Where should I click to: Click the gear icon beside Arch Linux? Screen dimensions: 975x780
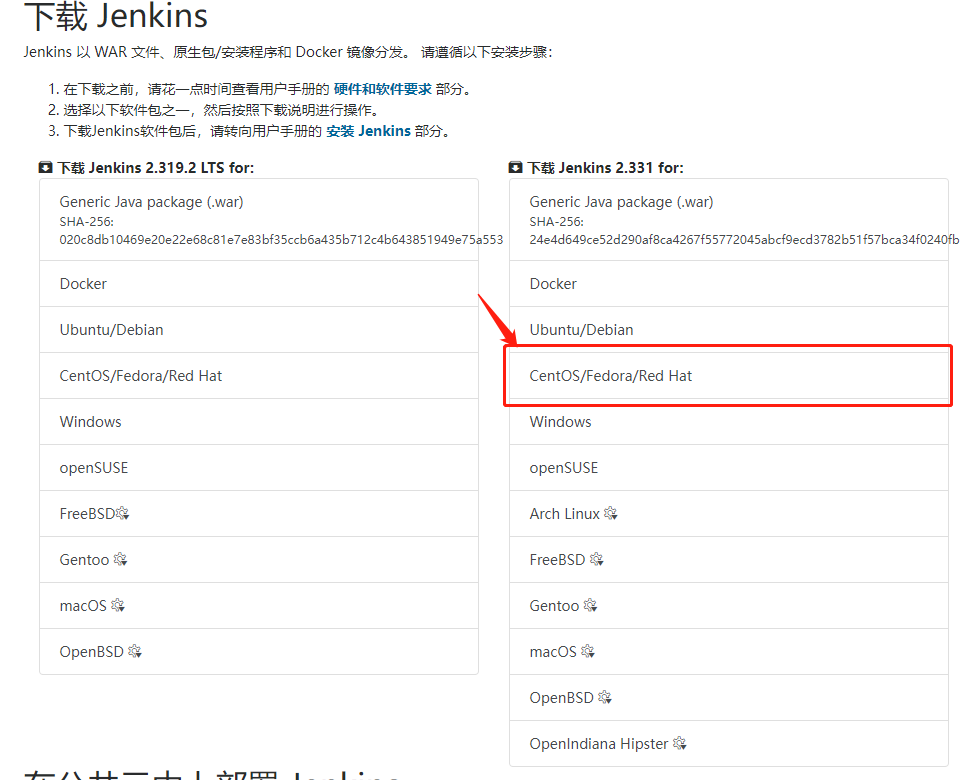(611, 513)
